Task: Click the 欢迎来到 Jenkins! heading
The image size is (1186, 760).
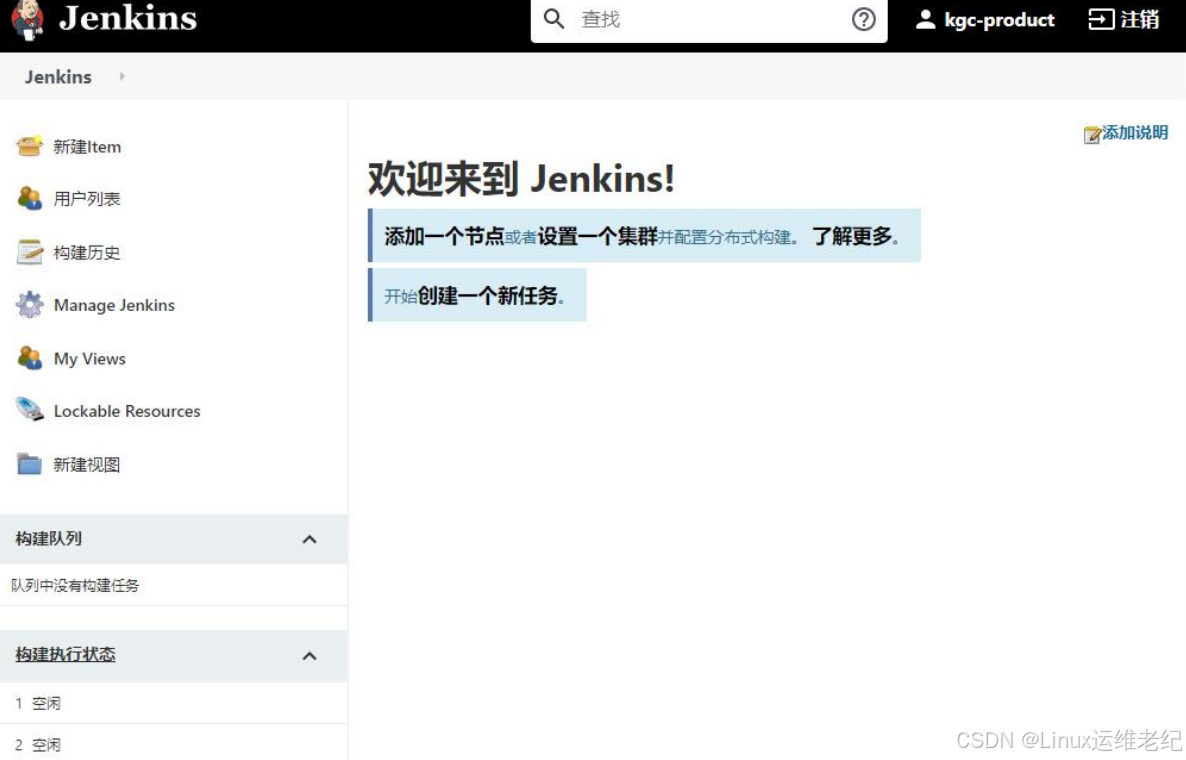Action: click(x=521, y=179)
